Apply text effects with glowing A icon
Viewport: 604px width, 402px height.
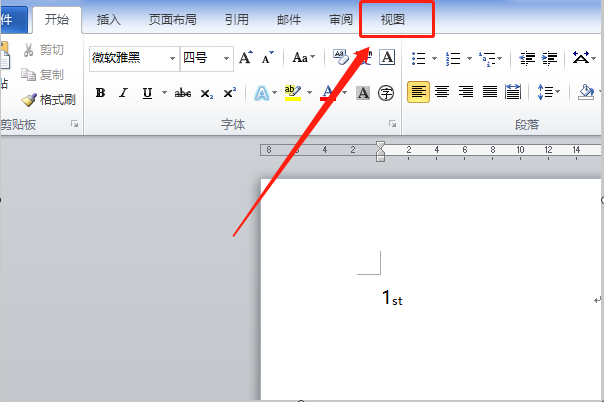[262, 93]
